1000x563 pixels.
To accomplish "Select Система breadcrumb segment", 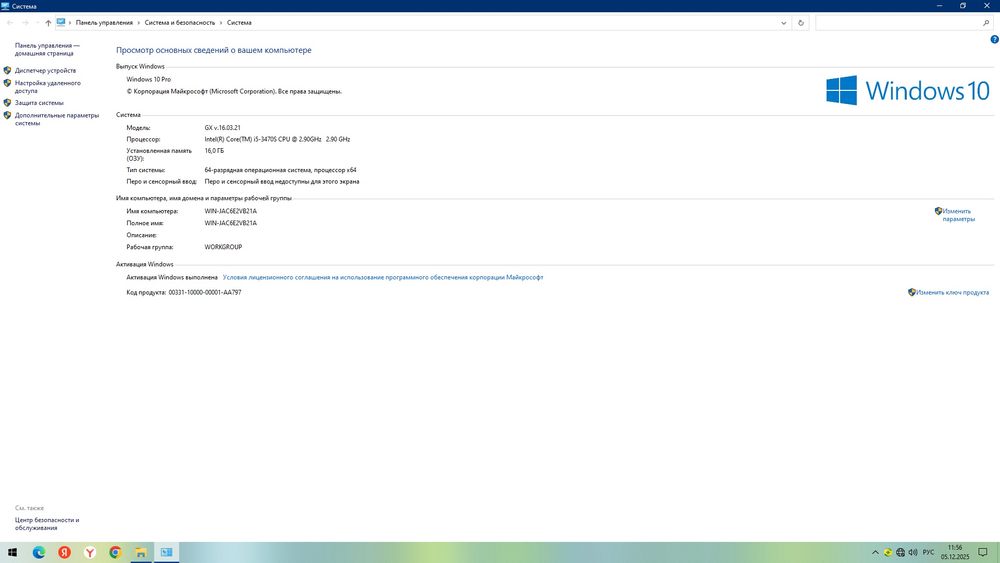I will [x=239, y=22].
